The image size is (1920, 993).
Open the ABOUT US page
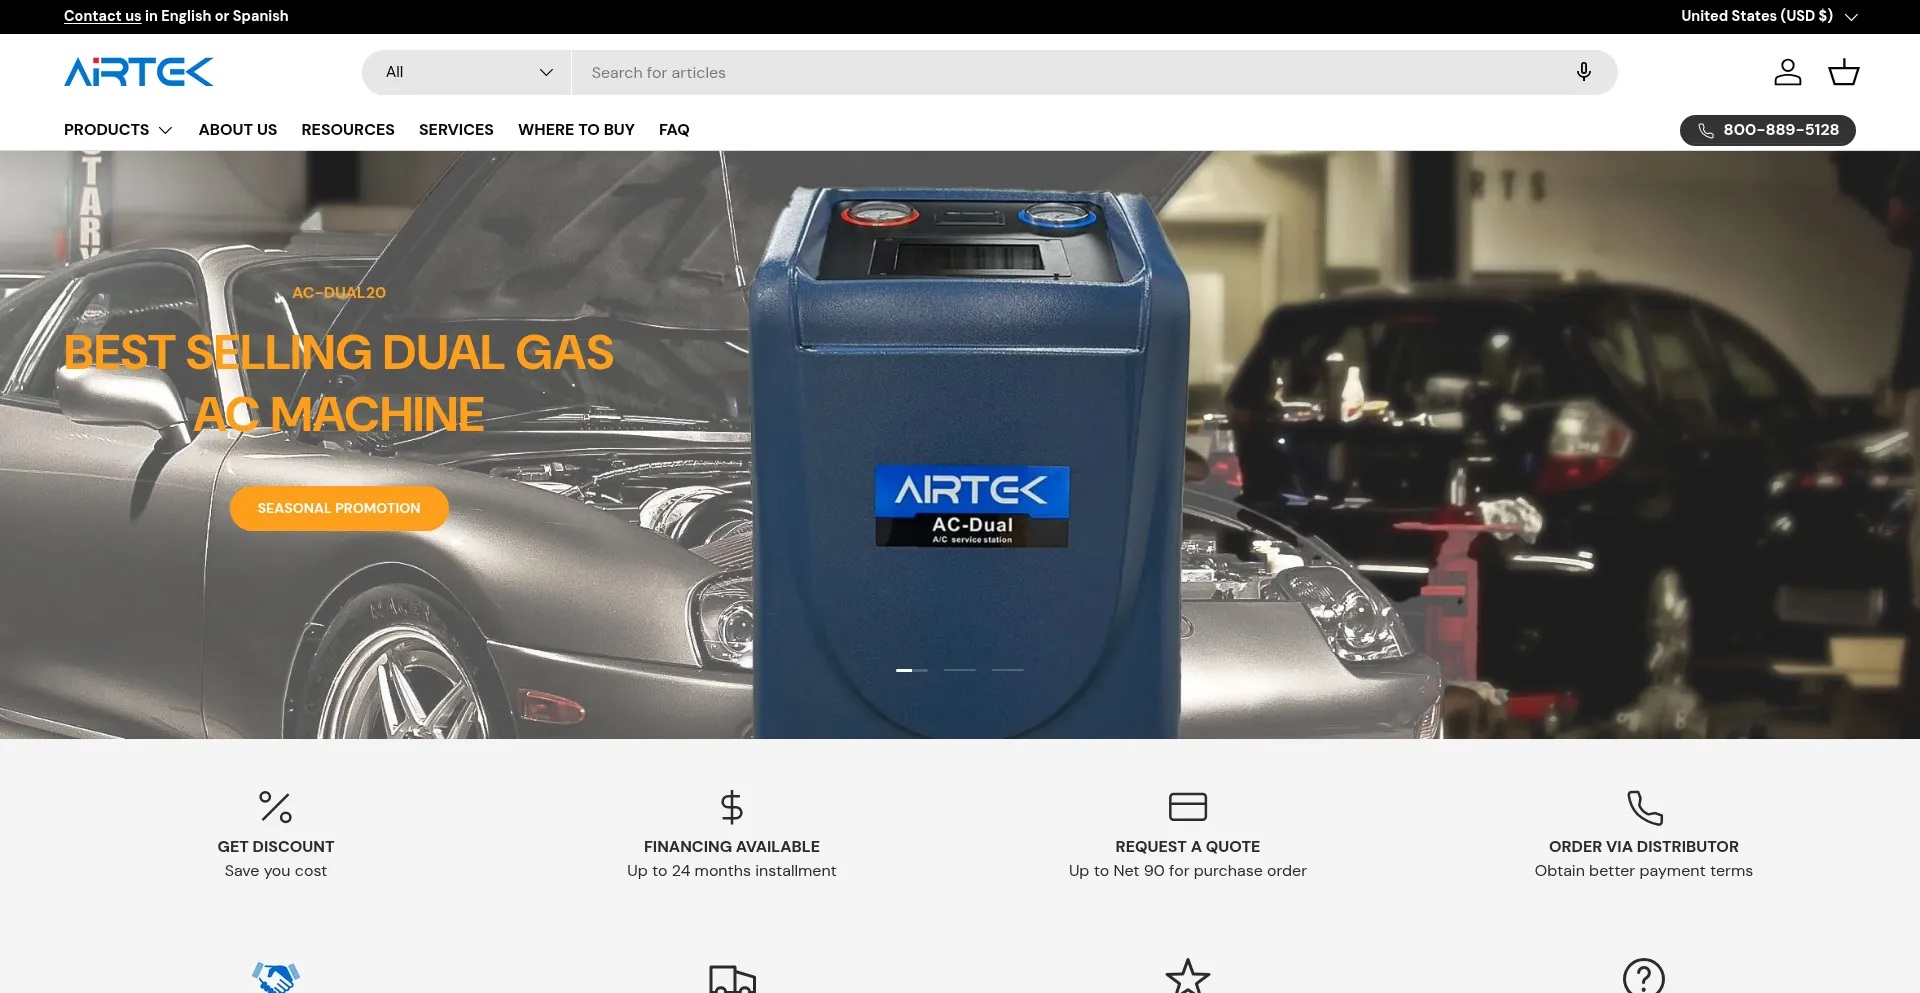click(238, 130)
